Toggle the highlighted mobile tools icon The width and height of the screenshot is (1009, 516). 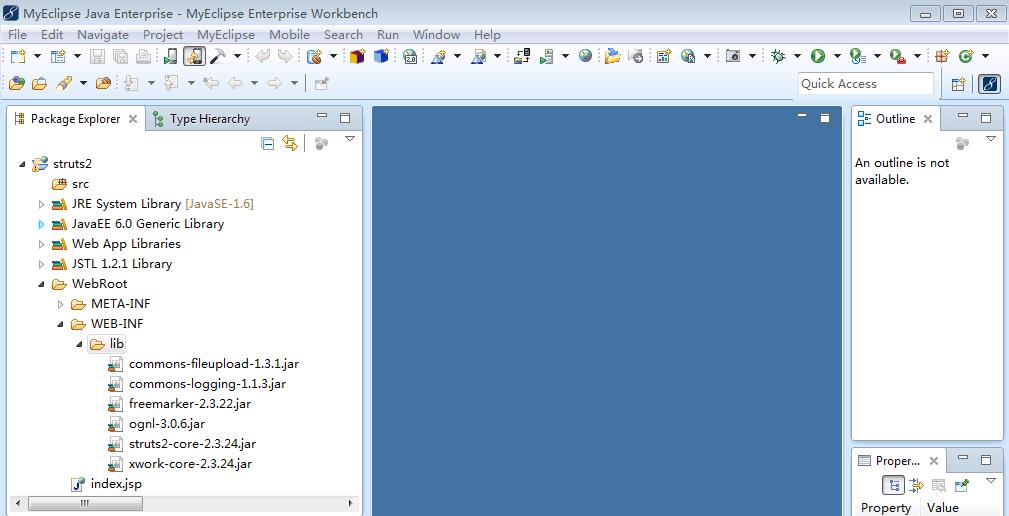(x=194, y=57)
